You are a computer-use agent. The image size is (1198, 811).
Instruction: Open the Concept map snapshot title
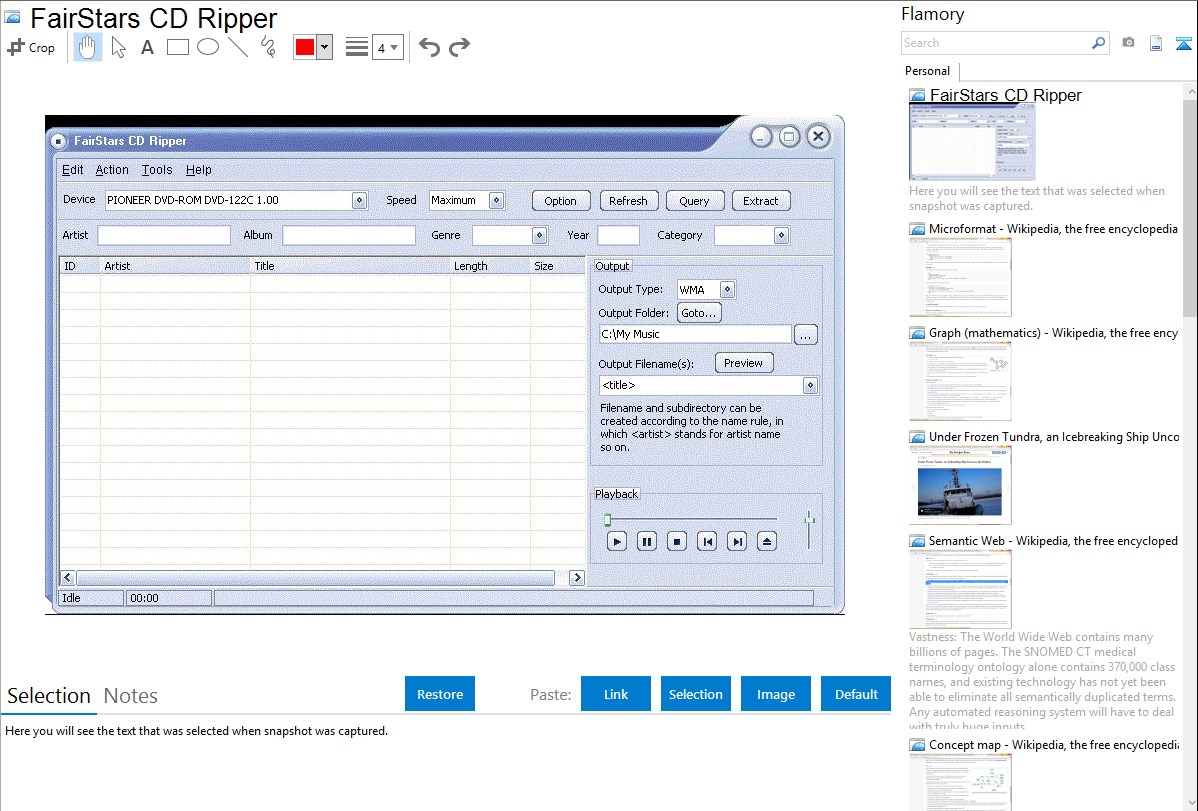[x=1053, y=745]
